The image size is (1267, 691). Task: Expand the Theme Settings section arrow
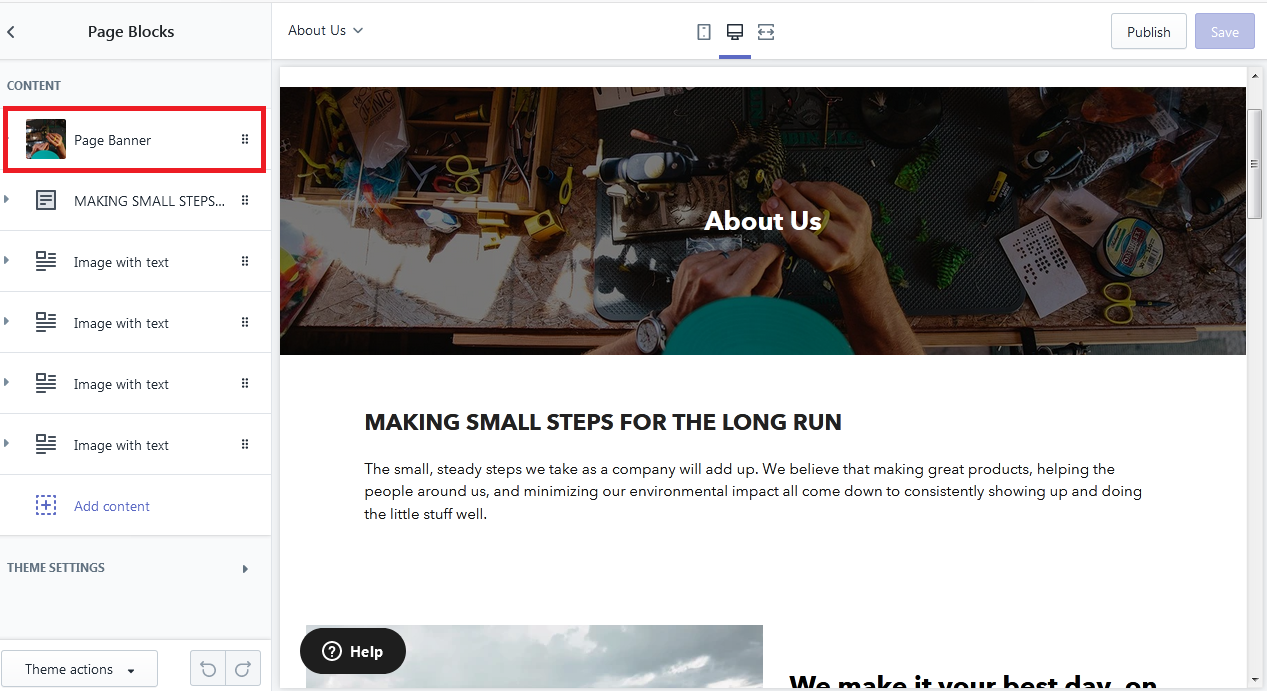(245, 569)
